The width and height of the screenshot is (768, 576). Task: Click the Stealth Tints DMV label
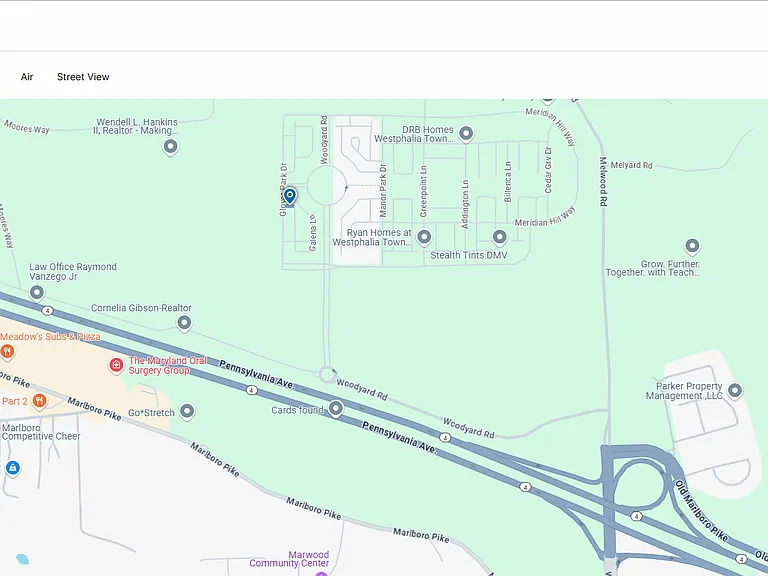pyautogui.click(x=469, y=255)
